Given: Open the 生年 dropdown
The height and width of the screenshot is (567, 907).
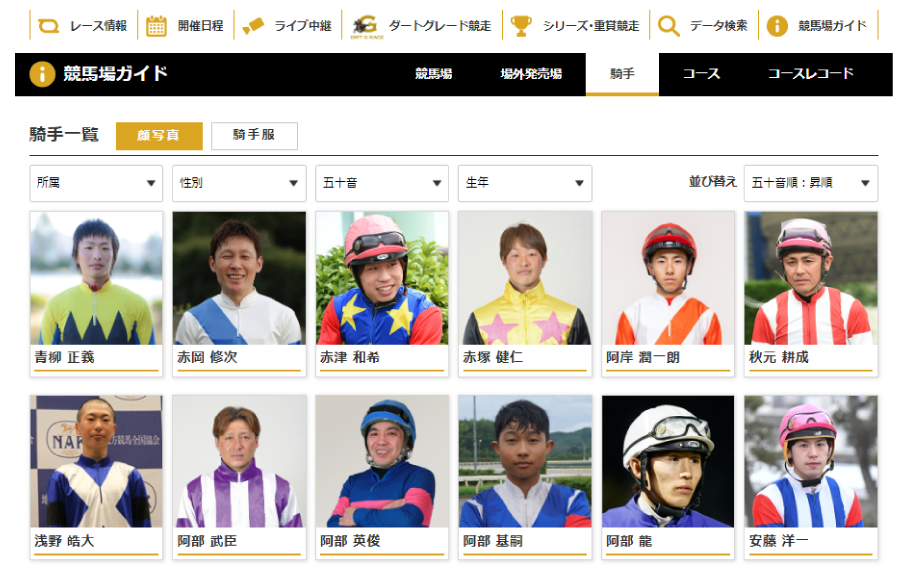Looking at the screenshot, I should pos(525,183).
